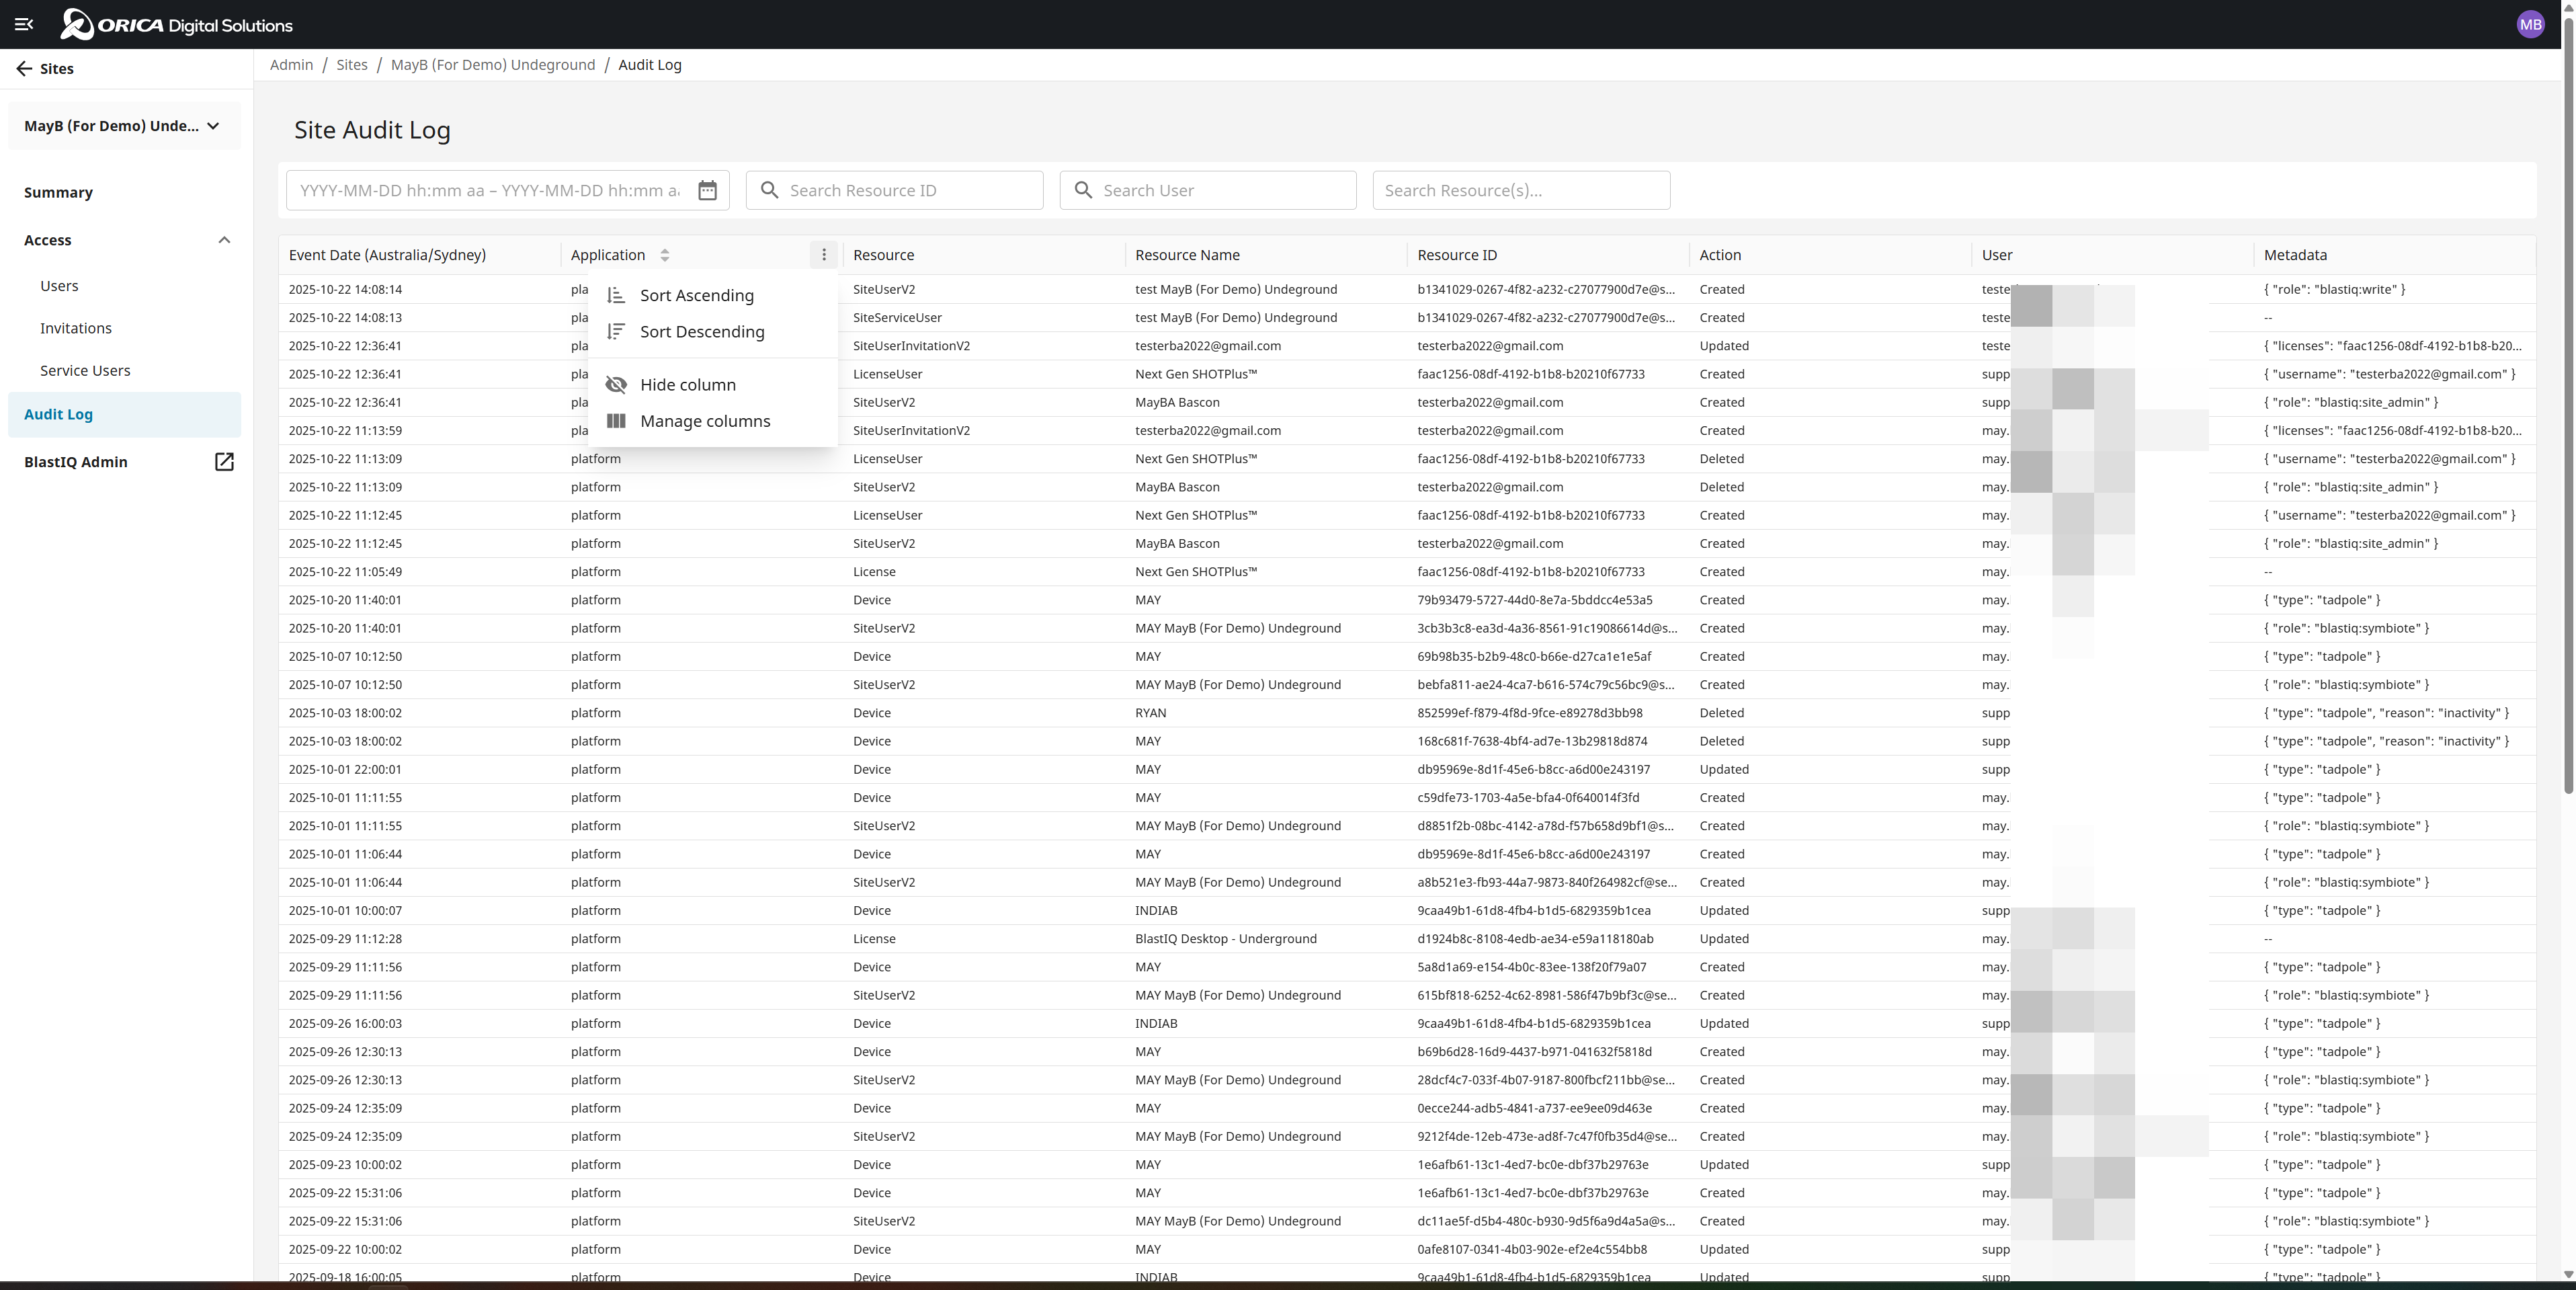
Task: Expand the MayB (For Demo) site selector
Action: [124, 126]
